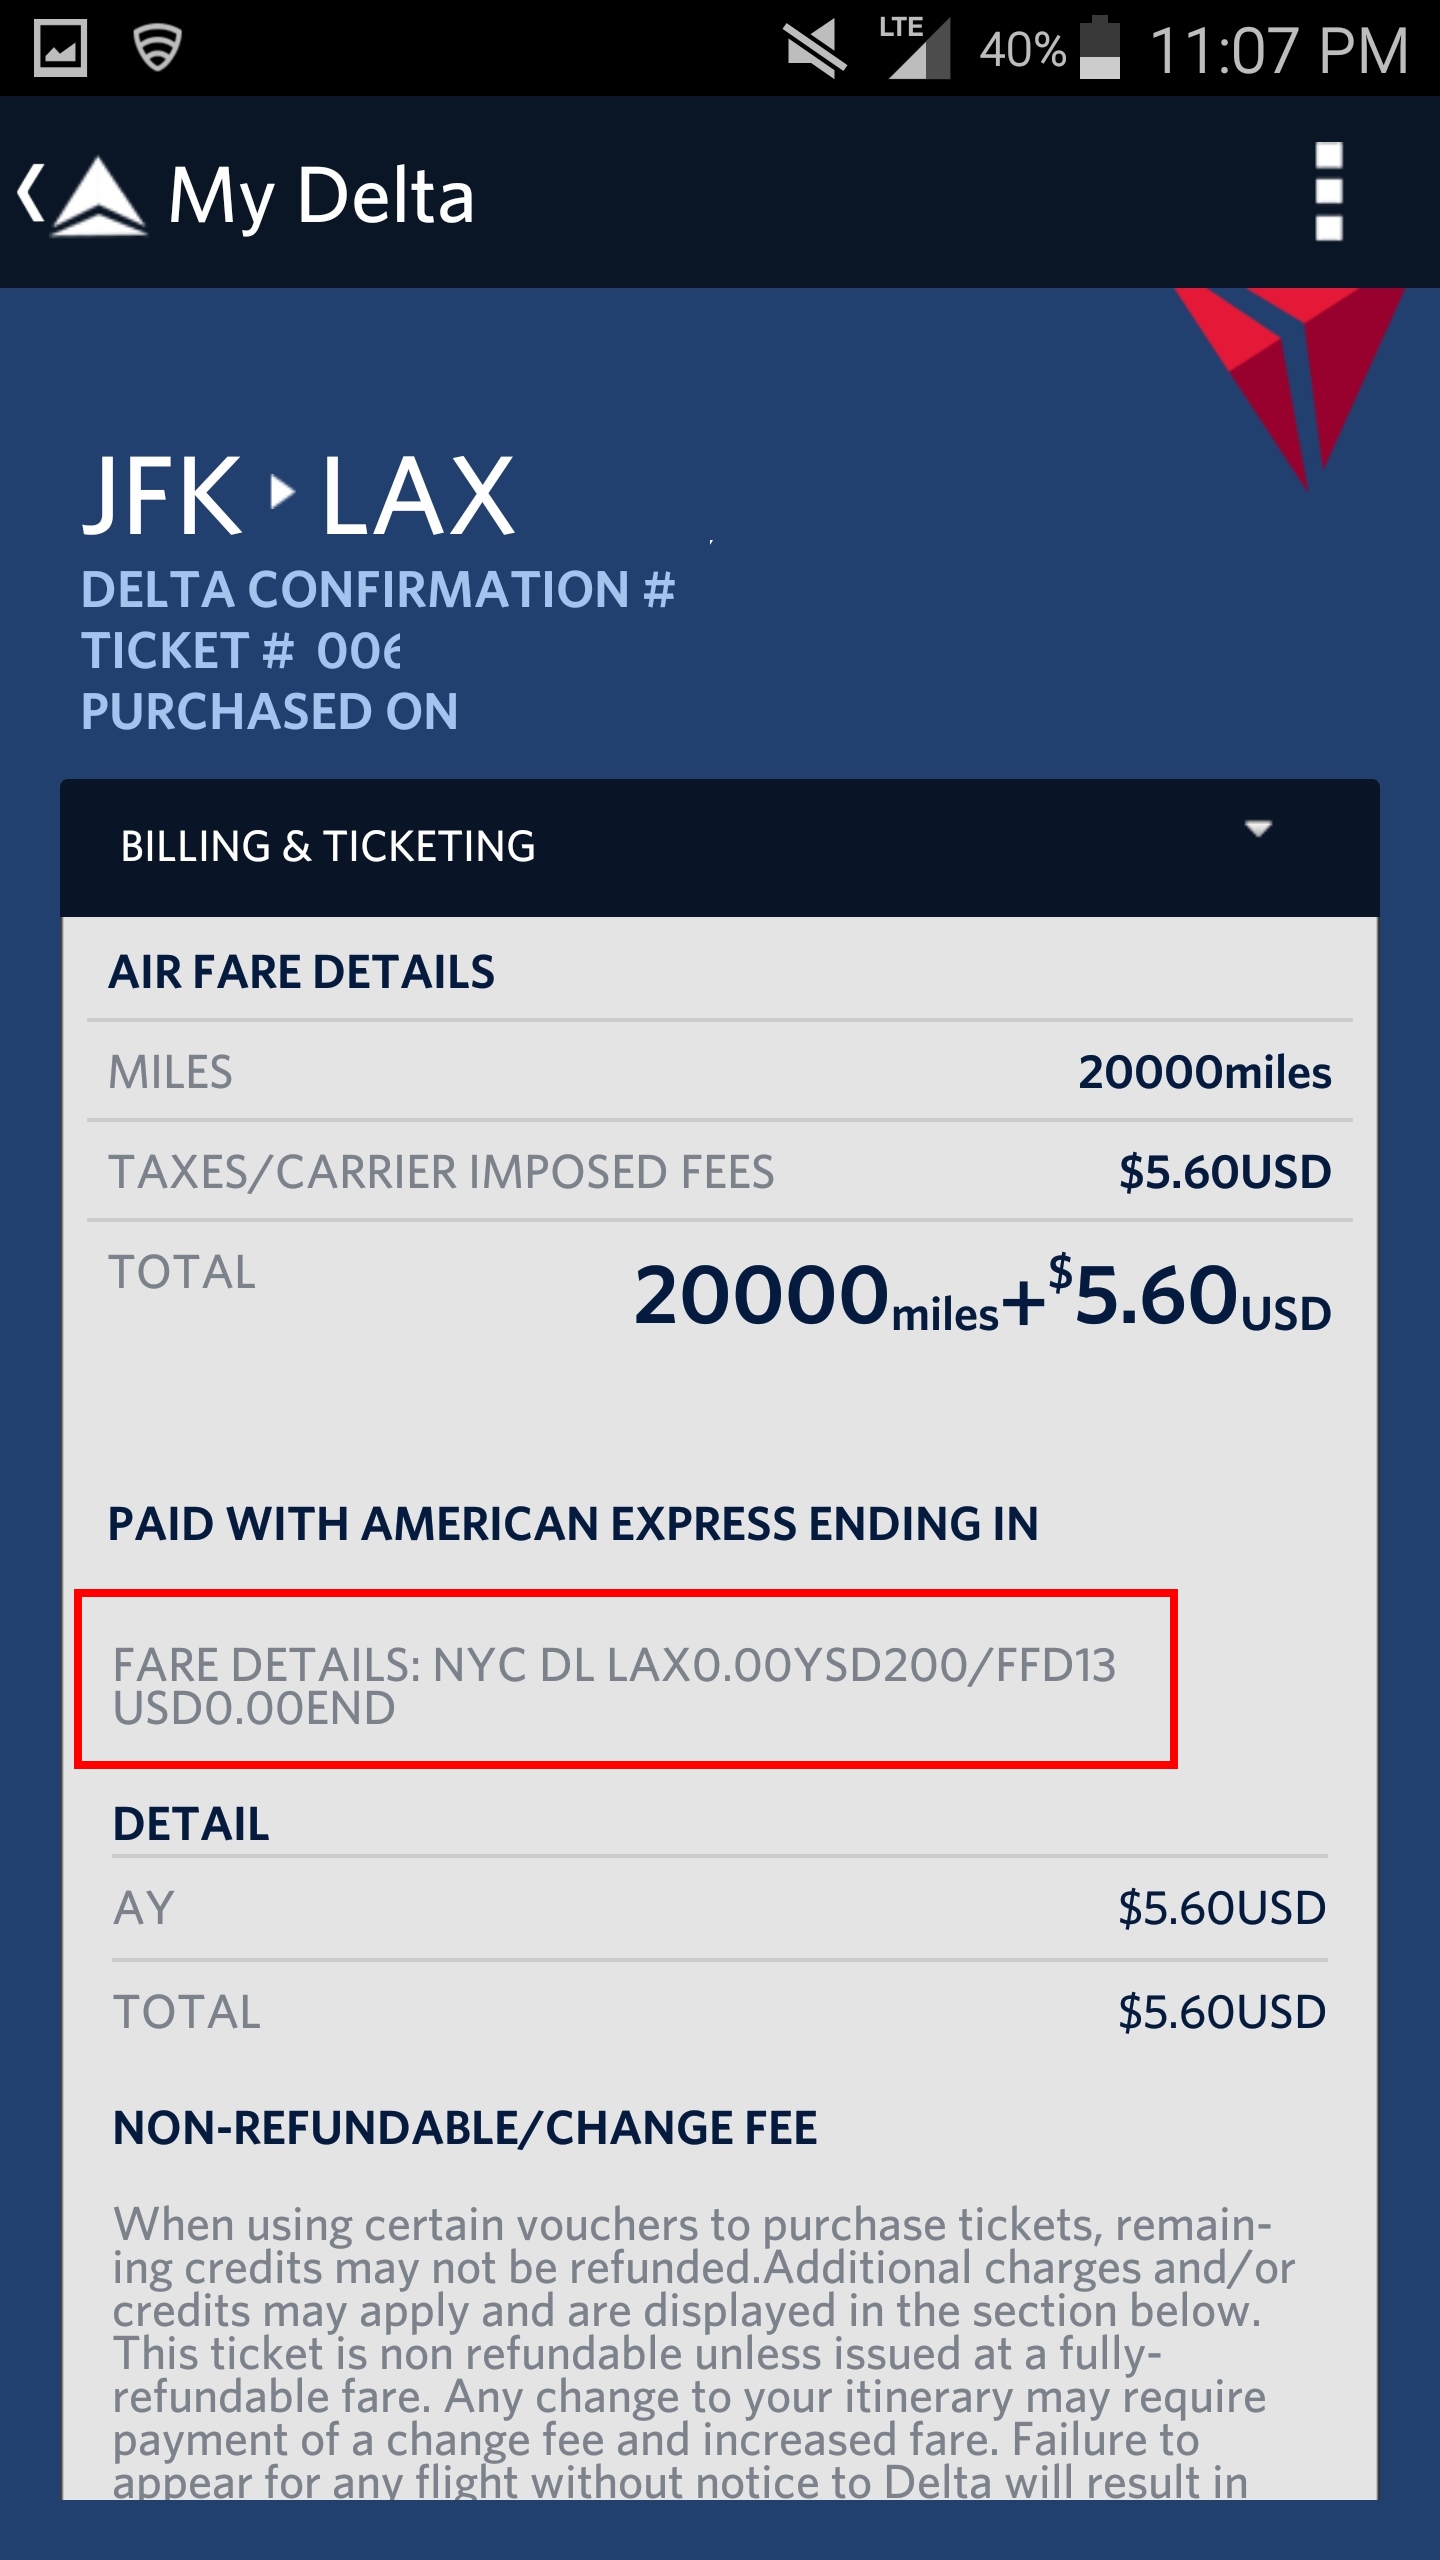The width and height of the screenshot is (1440, 2560).
Task: Tap the My Delta title
Action: [x=321, y=196]
